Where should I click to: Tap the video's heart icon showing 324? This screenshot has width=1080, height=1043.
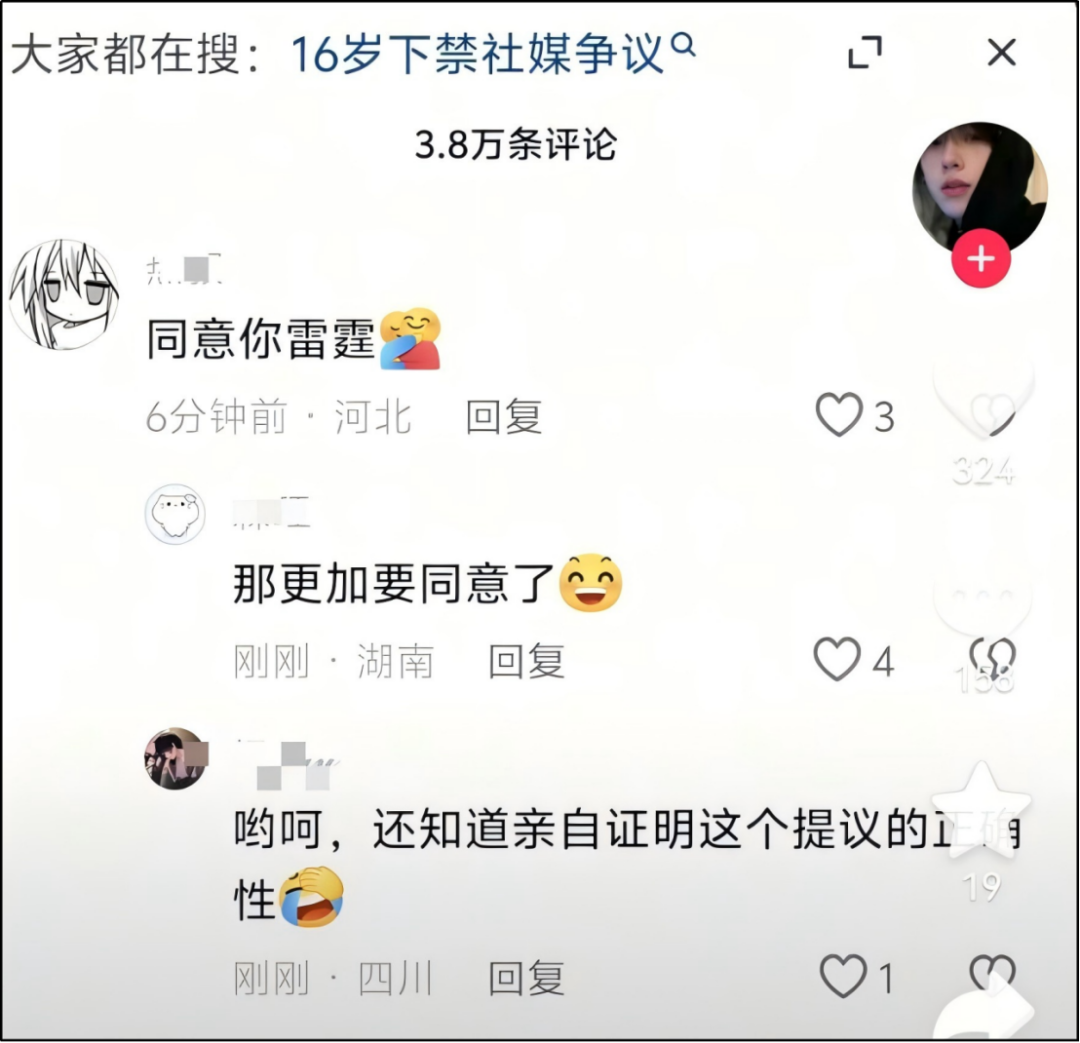(x=984, y=400)
